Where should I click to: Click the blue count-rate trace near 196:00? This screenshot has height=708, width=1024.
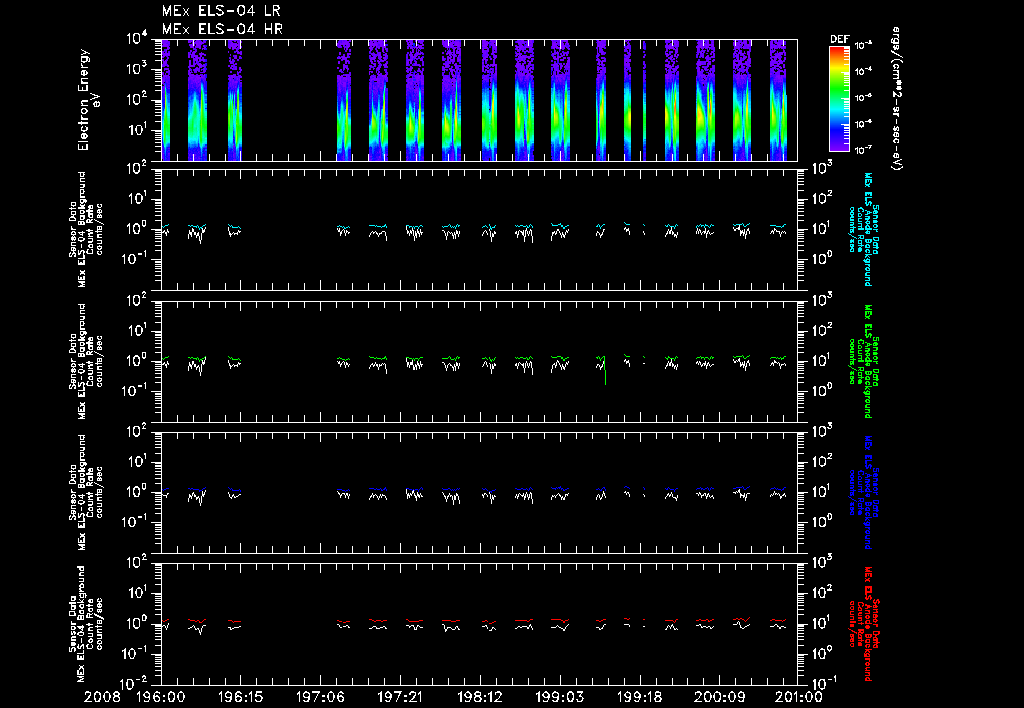pyautogui.click(x=165, y=489)
